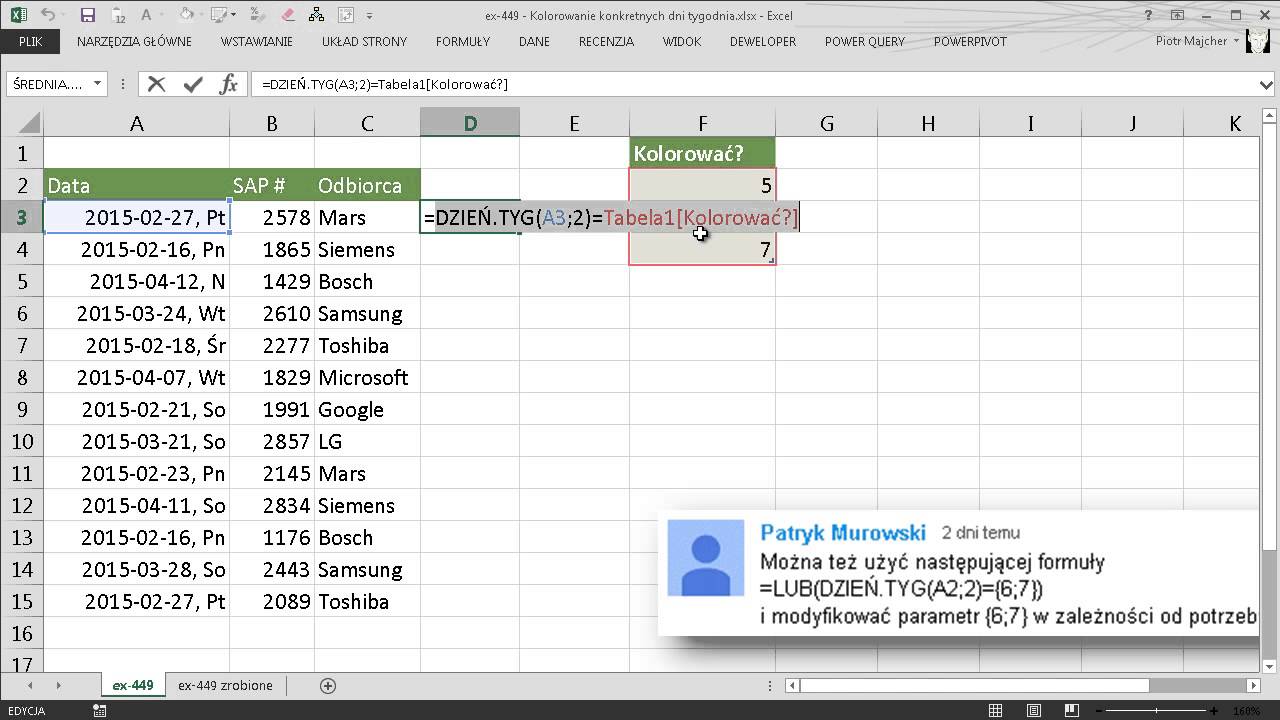Select column D header
Image resolution: width=1280 pixels, height=720 pixels.
pos(470,124)
